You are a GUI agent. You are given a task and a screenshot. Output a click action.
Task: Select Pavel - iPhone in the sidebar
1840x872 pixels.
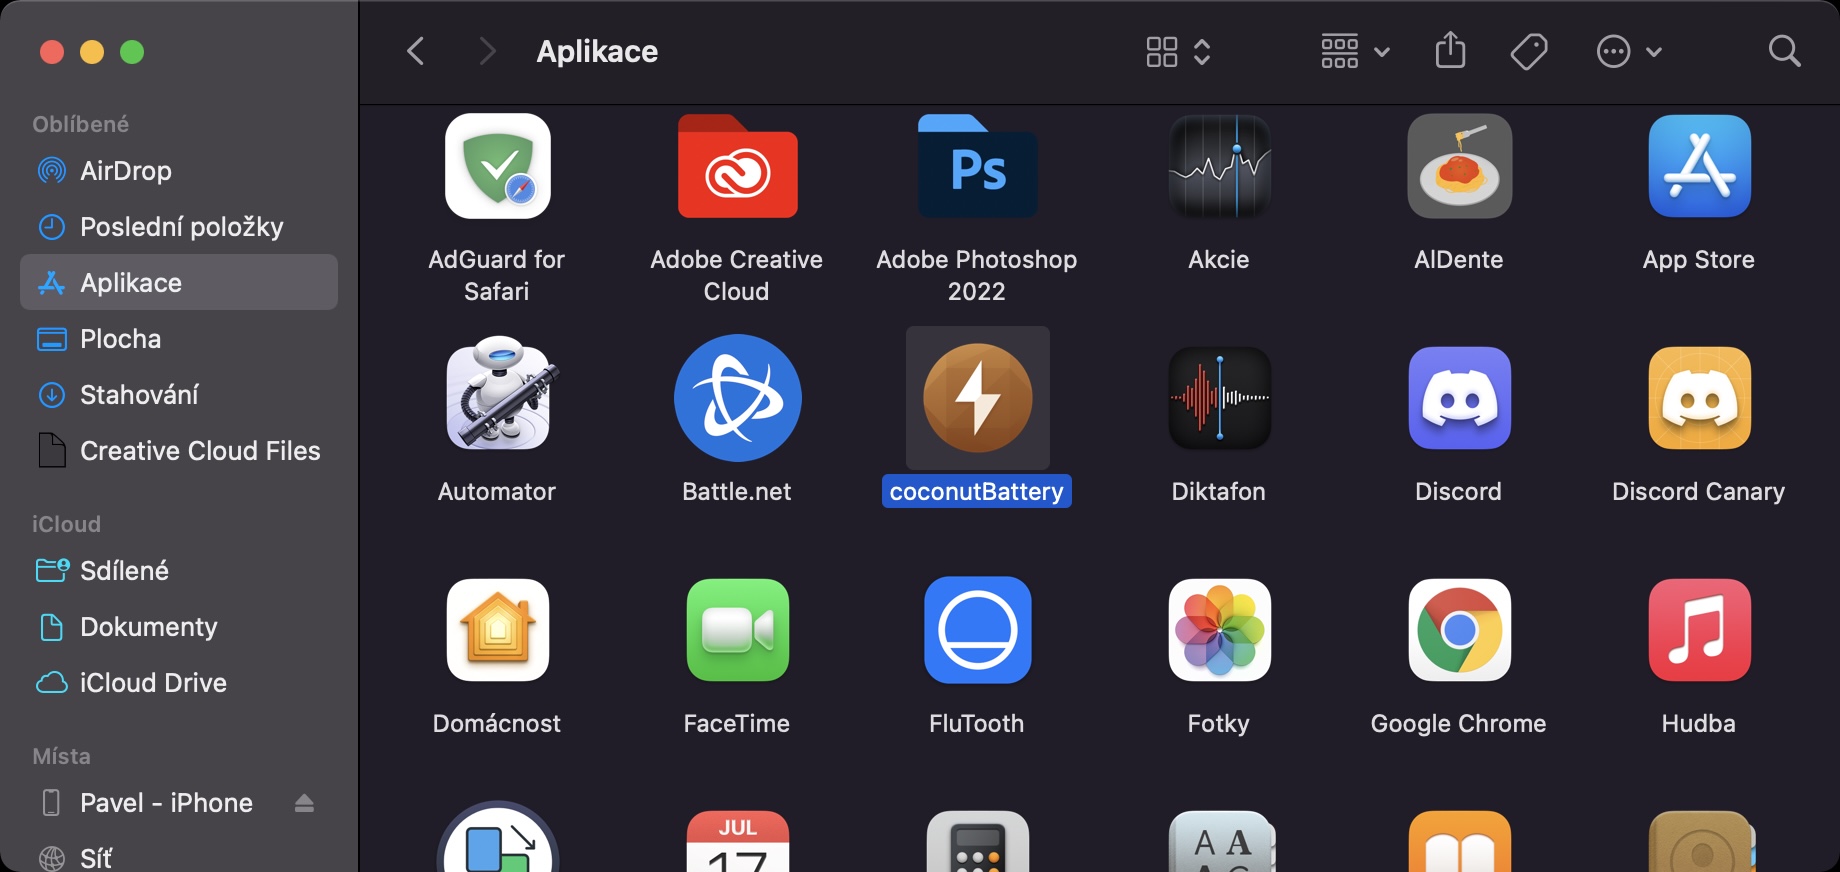179,803
